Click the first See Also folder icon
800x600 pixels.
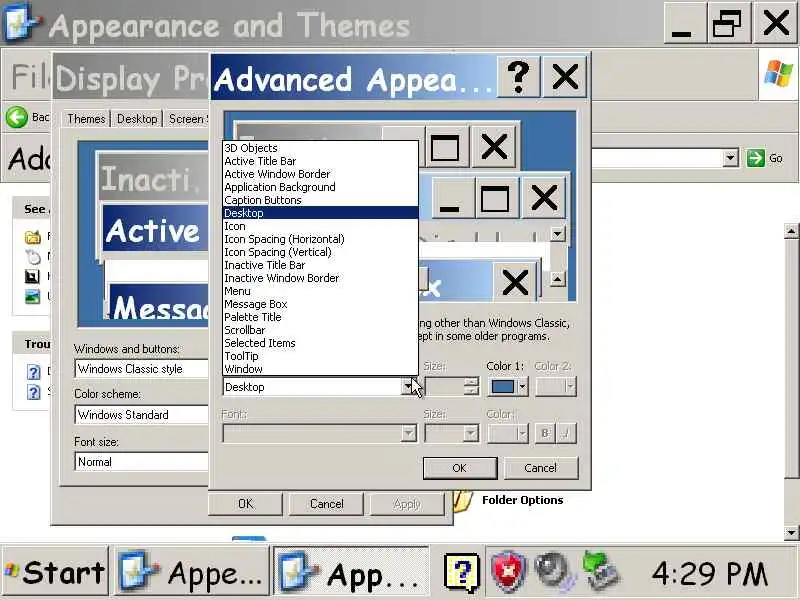point(32,237)
